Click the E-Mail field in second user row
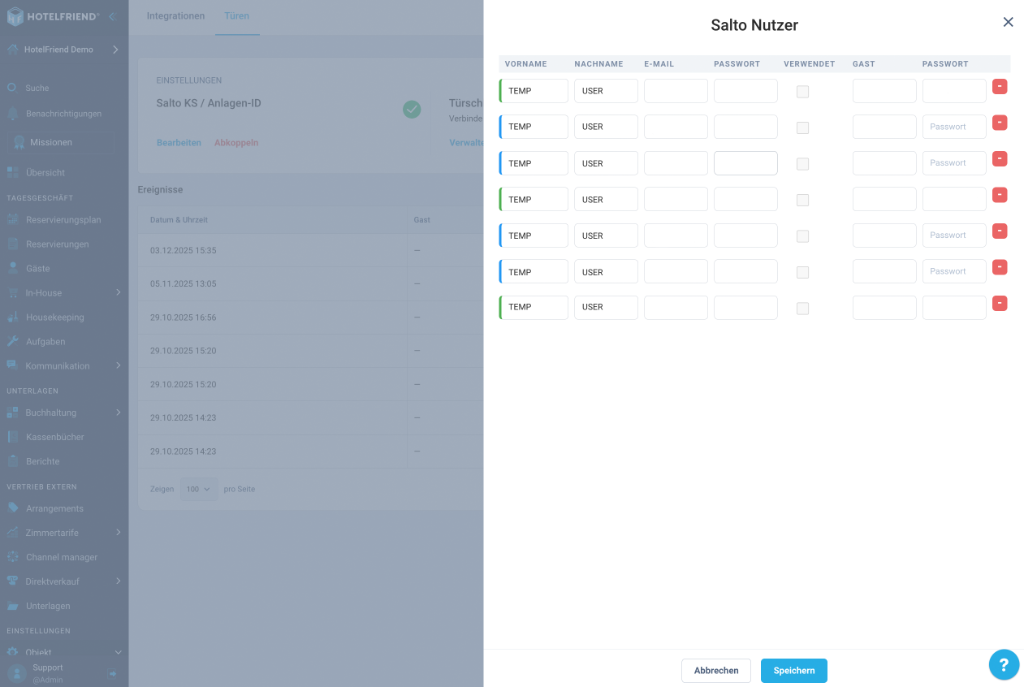 tap(676, 127)
